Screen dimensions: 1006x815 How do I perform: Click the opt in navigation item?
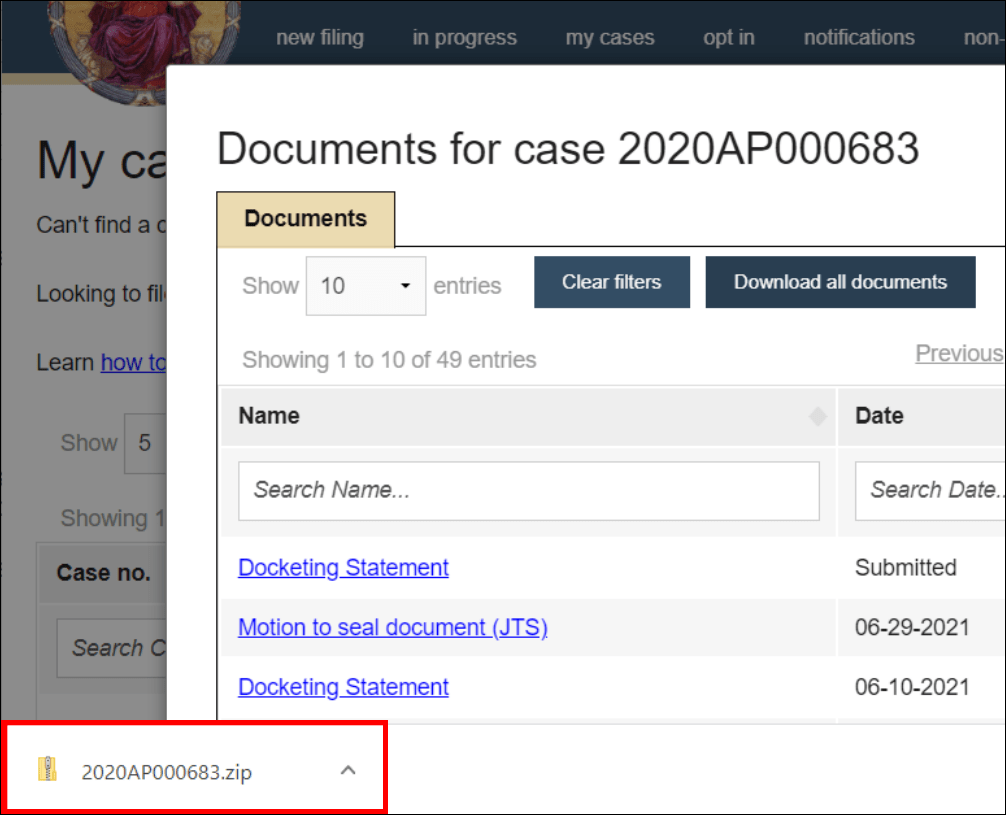pos(728,37)
